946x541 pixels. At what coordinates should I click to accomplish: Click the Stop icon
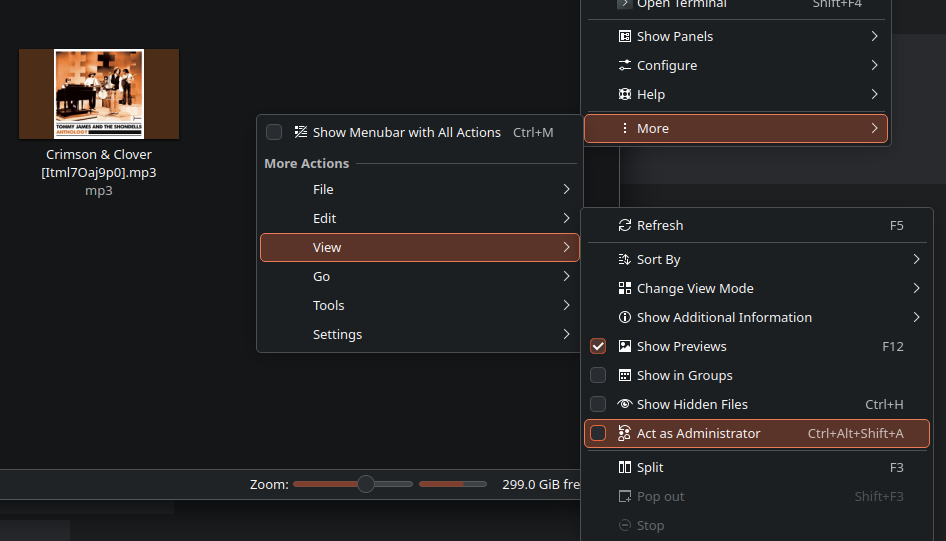click(x=624, y=525)
